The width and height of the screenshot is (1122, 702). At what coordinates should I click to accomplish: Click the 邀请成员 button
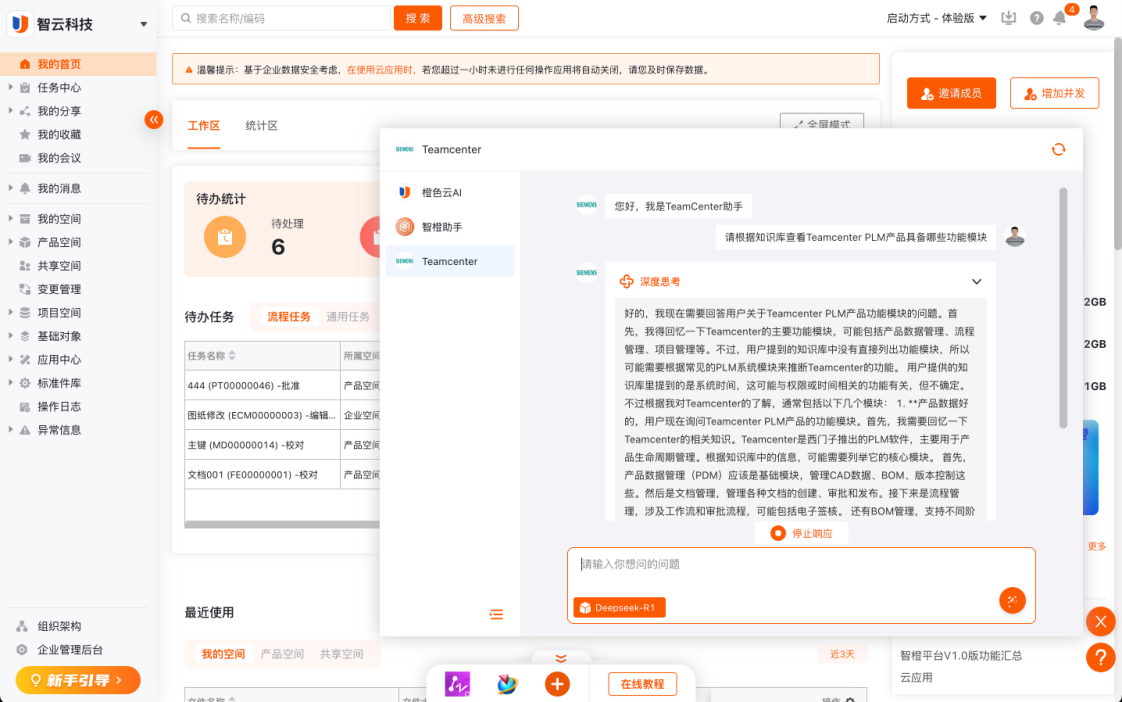952,93
